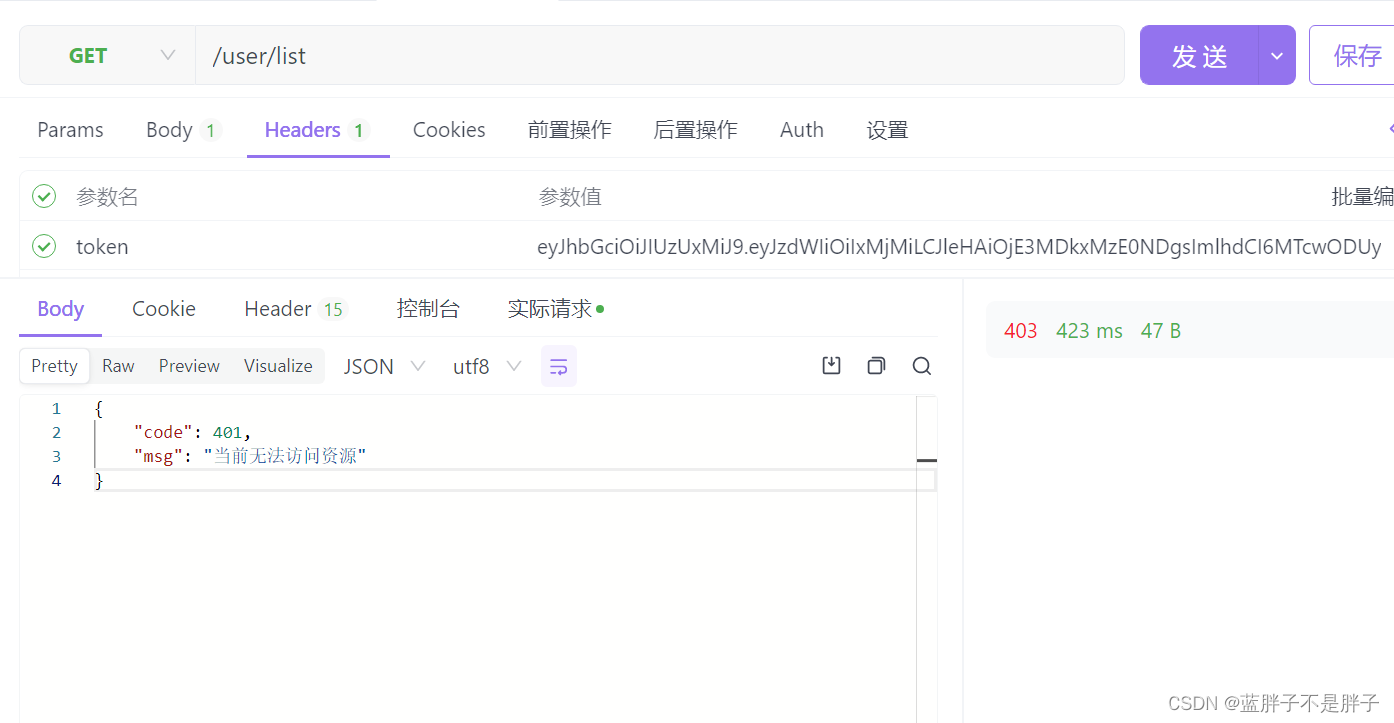Open the response Cookie tab
1394x723 pixels.
tap(164, 309)
